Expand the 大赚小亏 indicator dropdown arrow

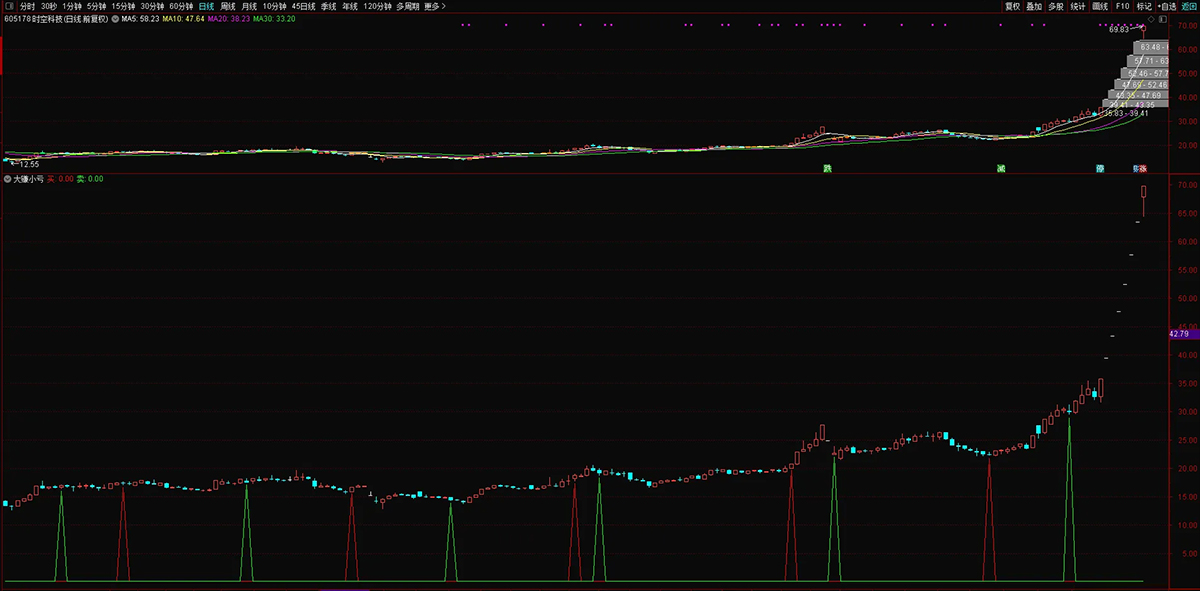coord(9,179)
